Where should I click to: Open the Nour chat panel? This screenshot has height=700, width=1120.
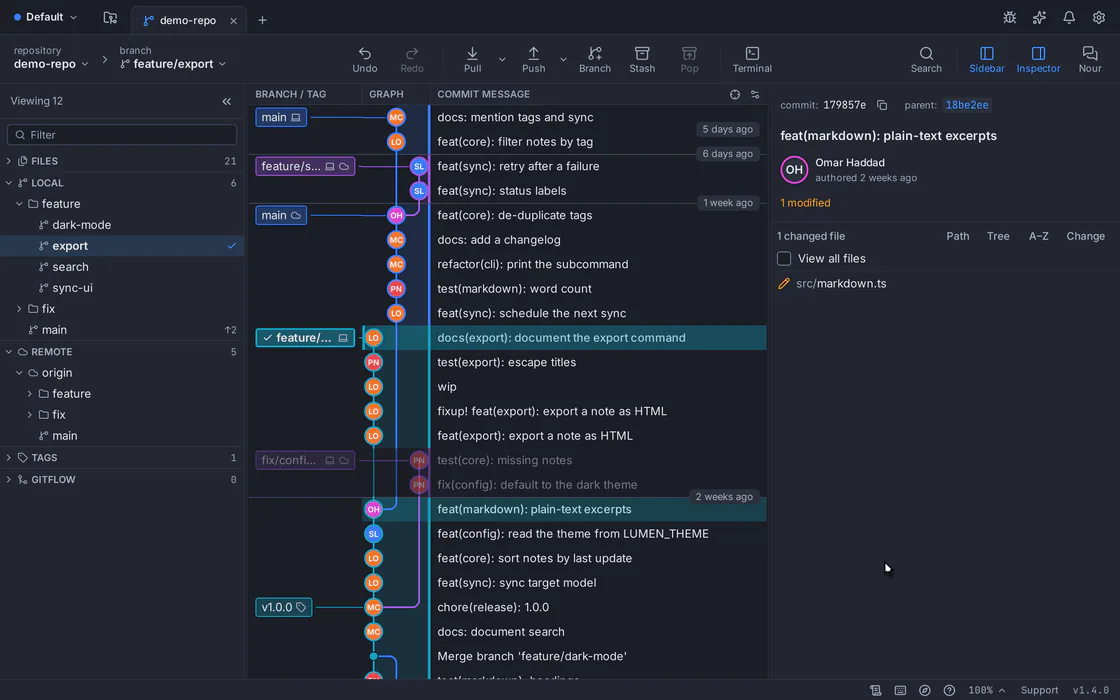tap(1089, 60)
